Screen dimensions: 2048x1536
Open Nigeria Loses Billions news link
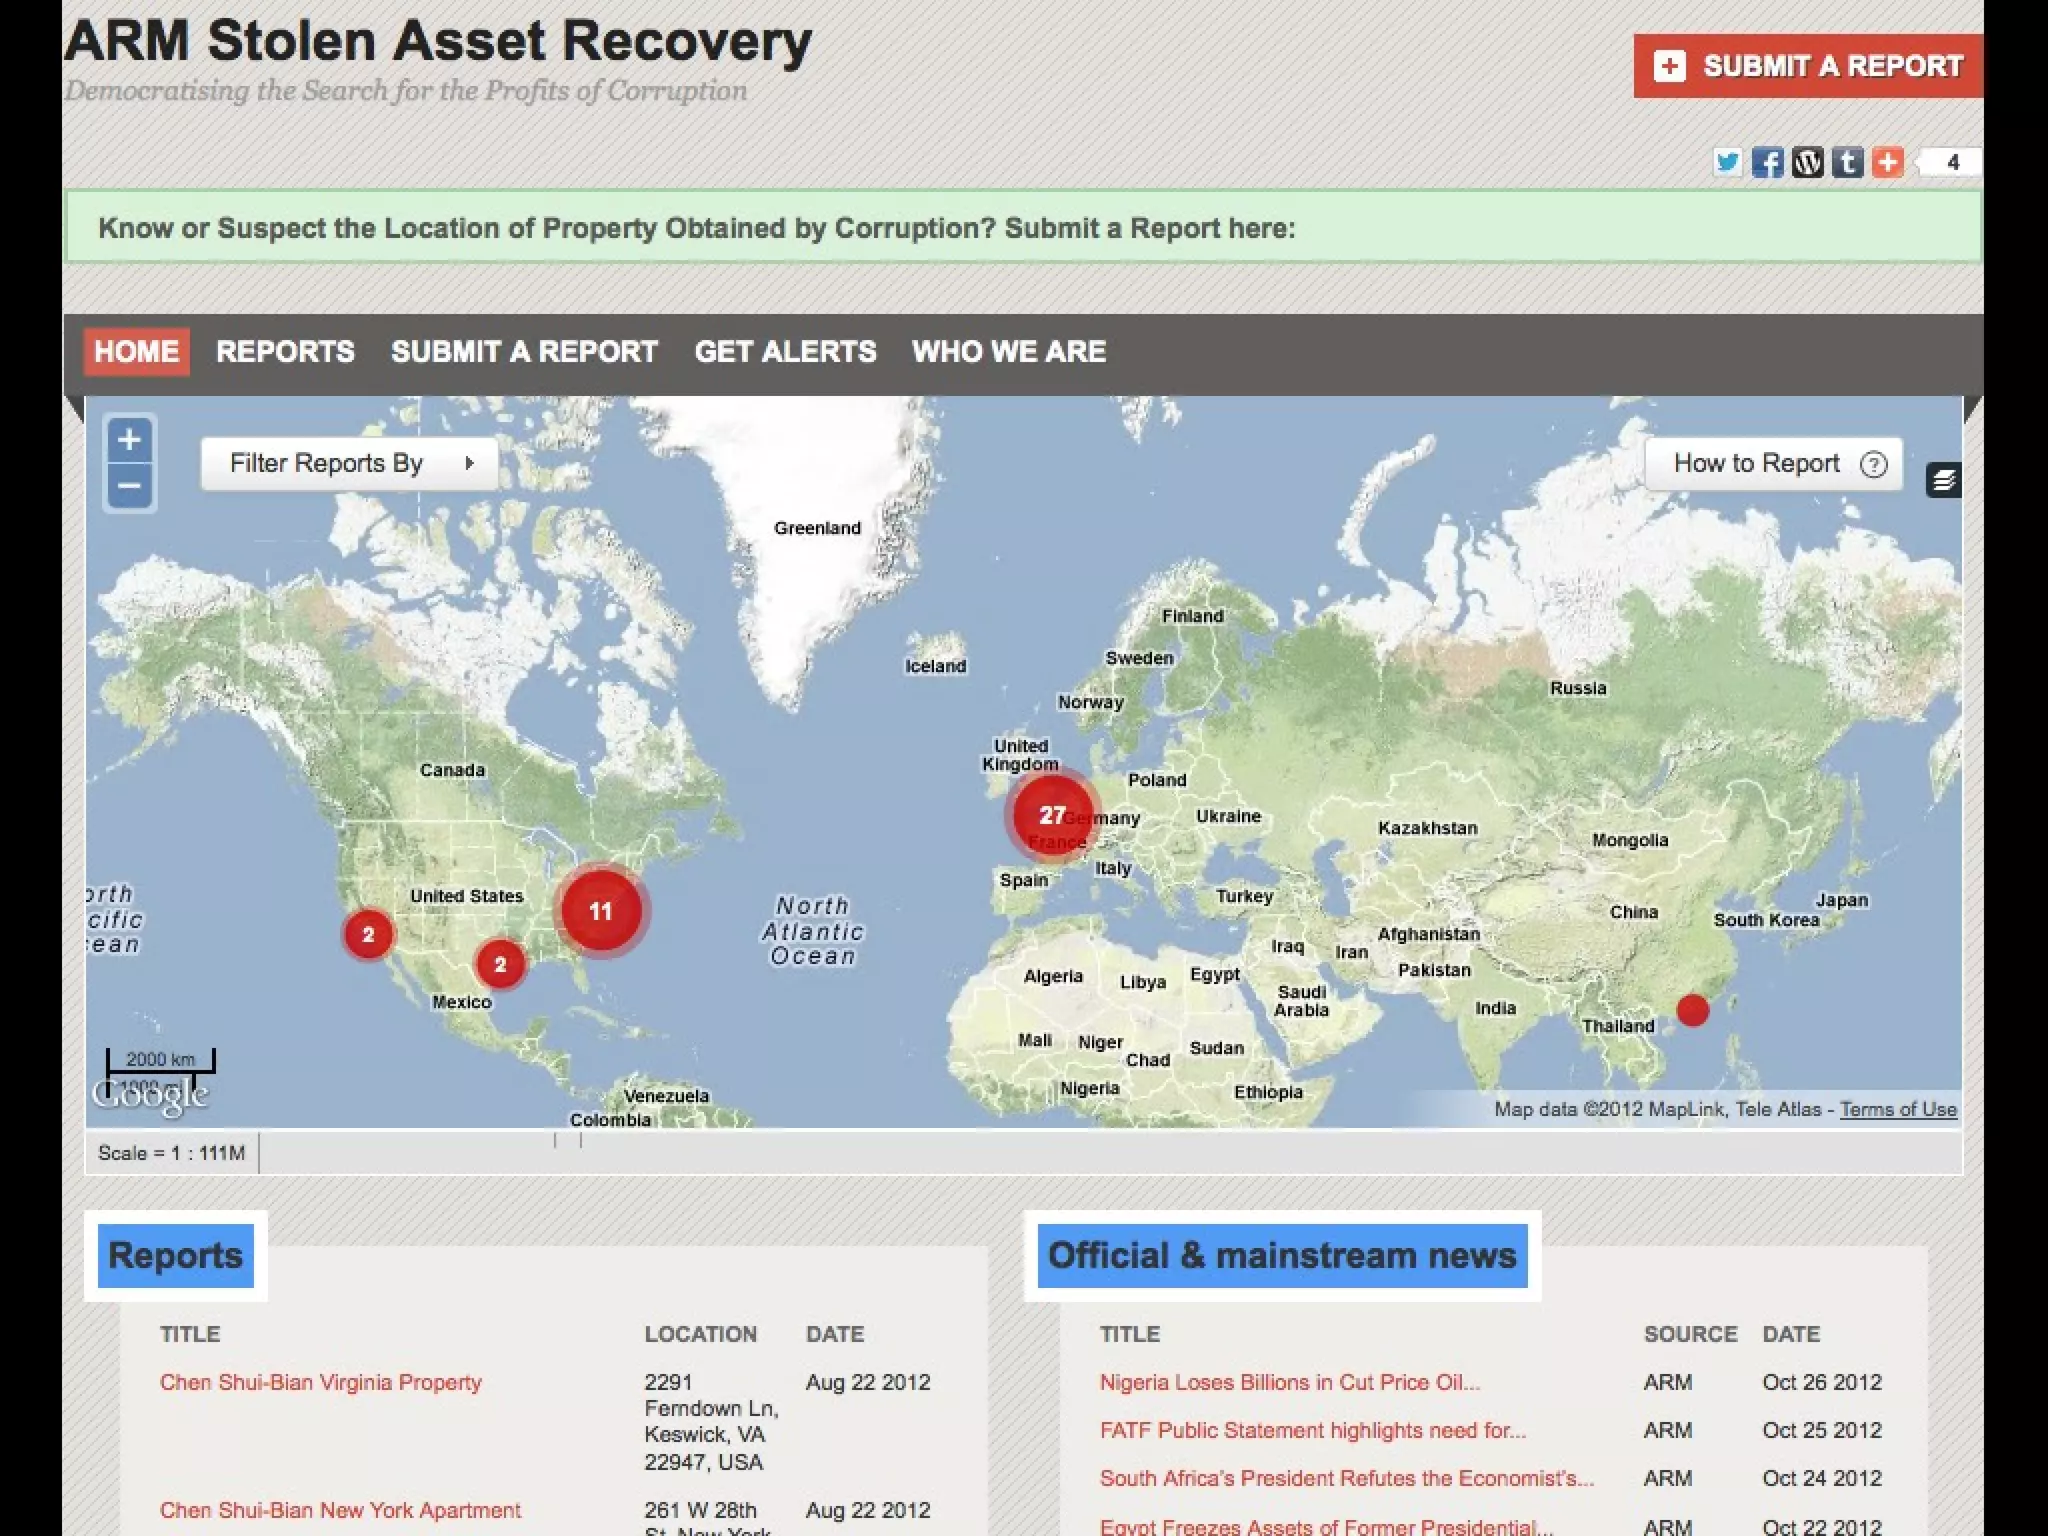click(1289, 1382)
